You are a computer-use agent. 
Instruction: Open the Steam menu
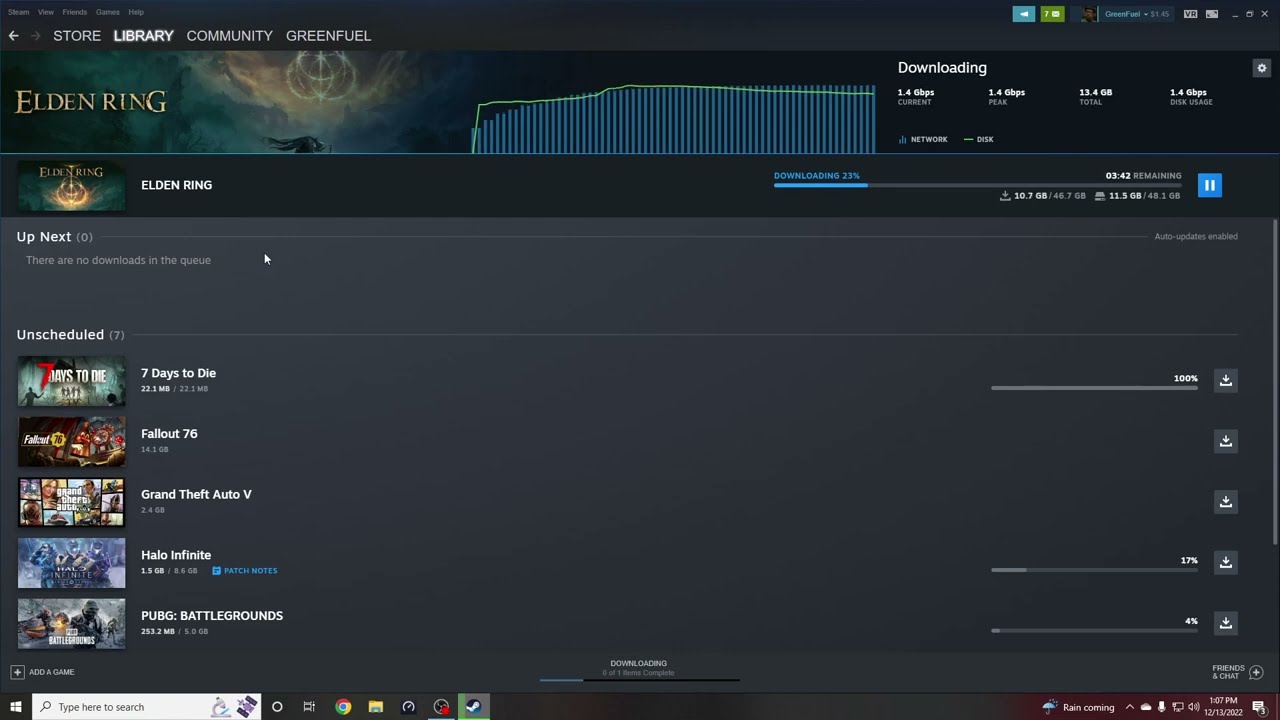[x=18, y=12]
